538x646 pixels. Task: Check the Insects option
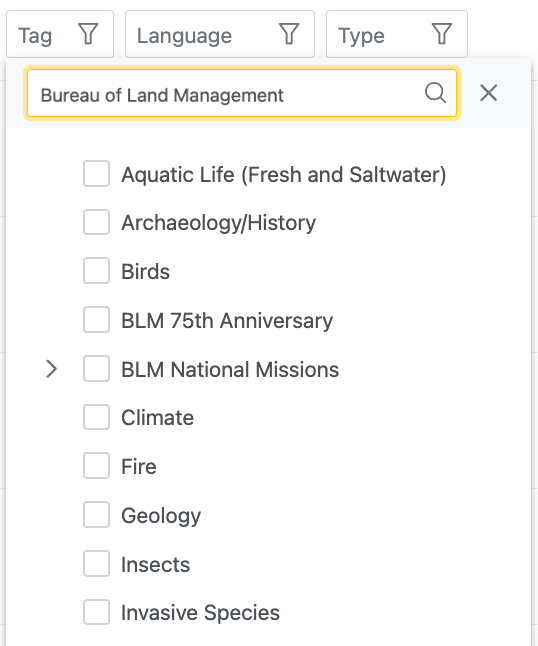coord(96,564)
